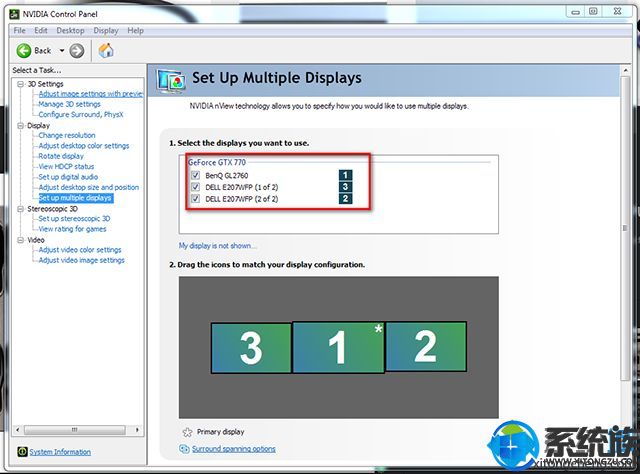
Task: Click the green Back arrow icon
Action: pyautogui.click(x=24, y=51)
